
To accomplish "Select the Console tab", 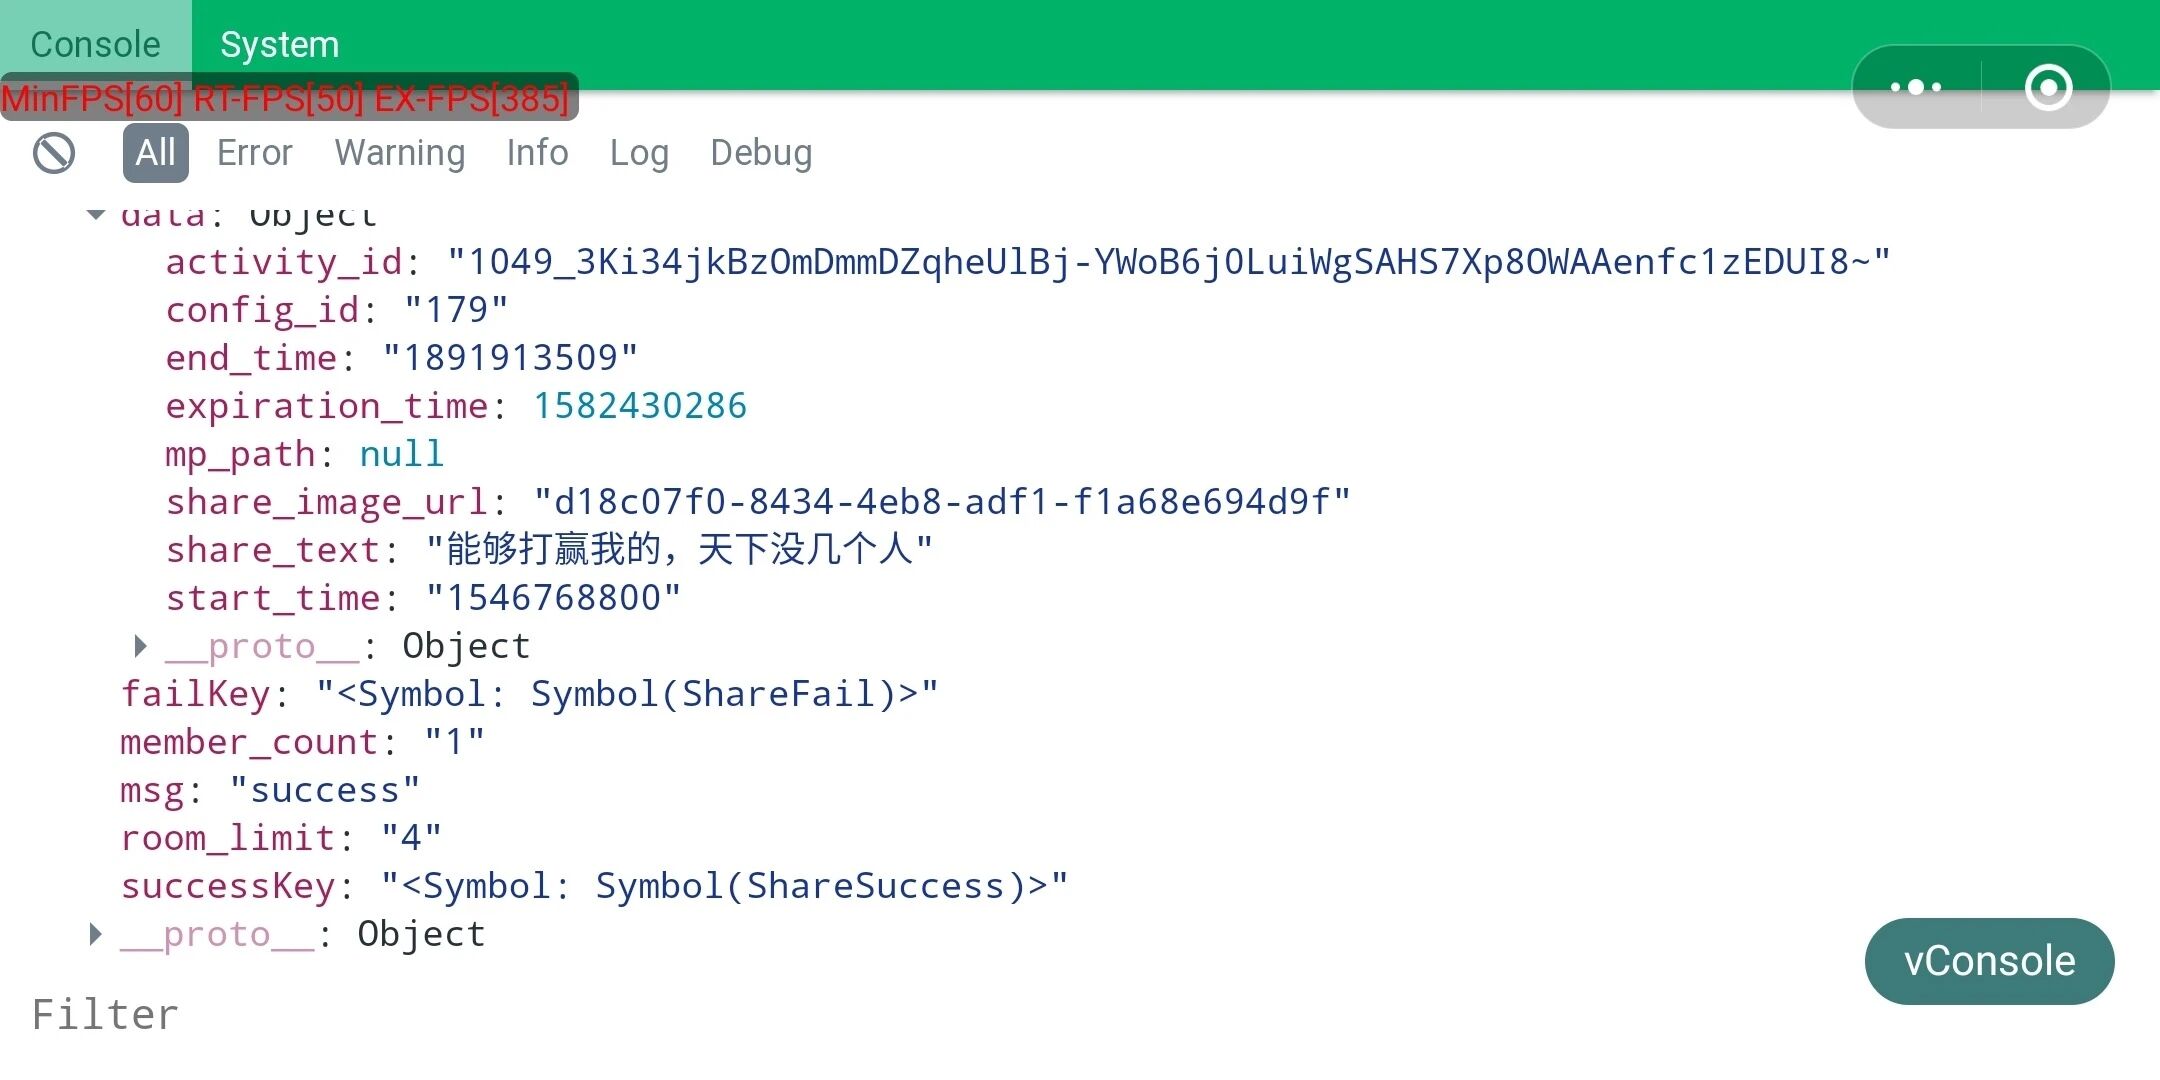I will [x=95, y=45].
